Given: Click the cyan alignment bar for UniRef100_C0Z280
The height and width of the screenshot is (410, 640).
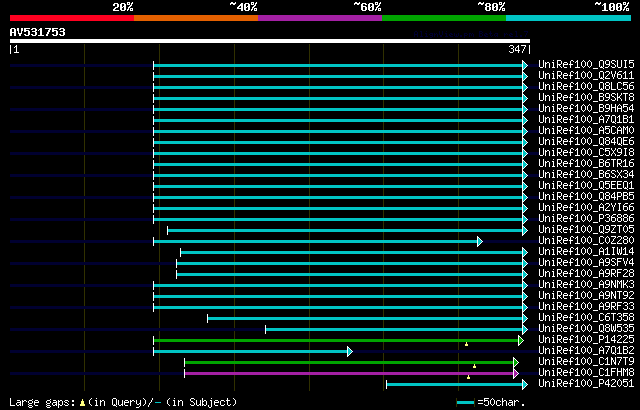Looking at the screenshot, I should pos(318,242).
